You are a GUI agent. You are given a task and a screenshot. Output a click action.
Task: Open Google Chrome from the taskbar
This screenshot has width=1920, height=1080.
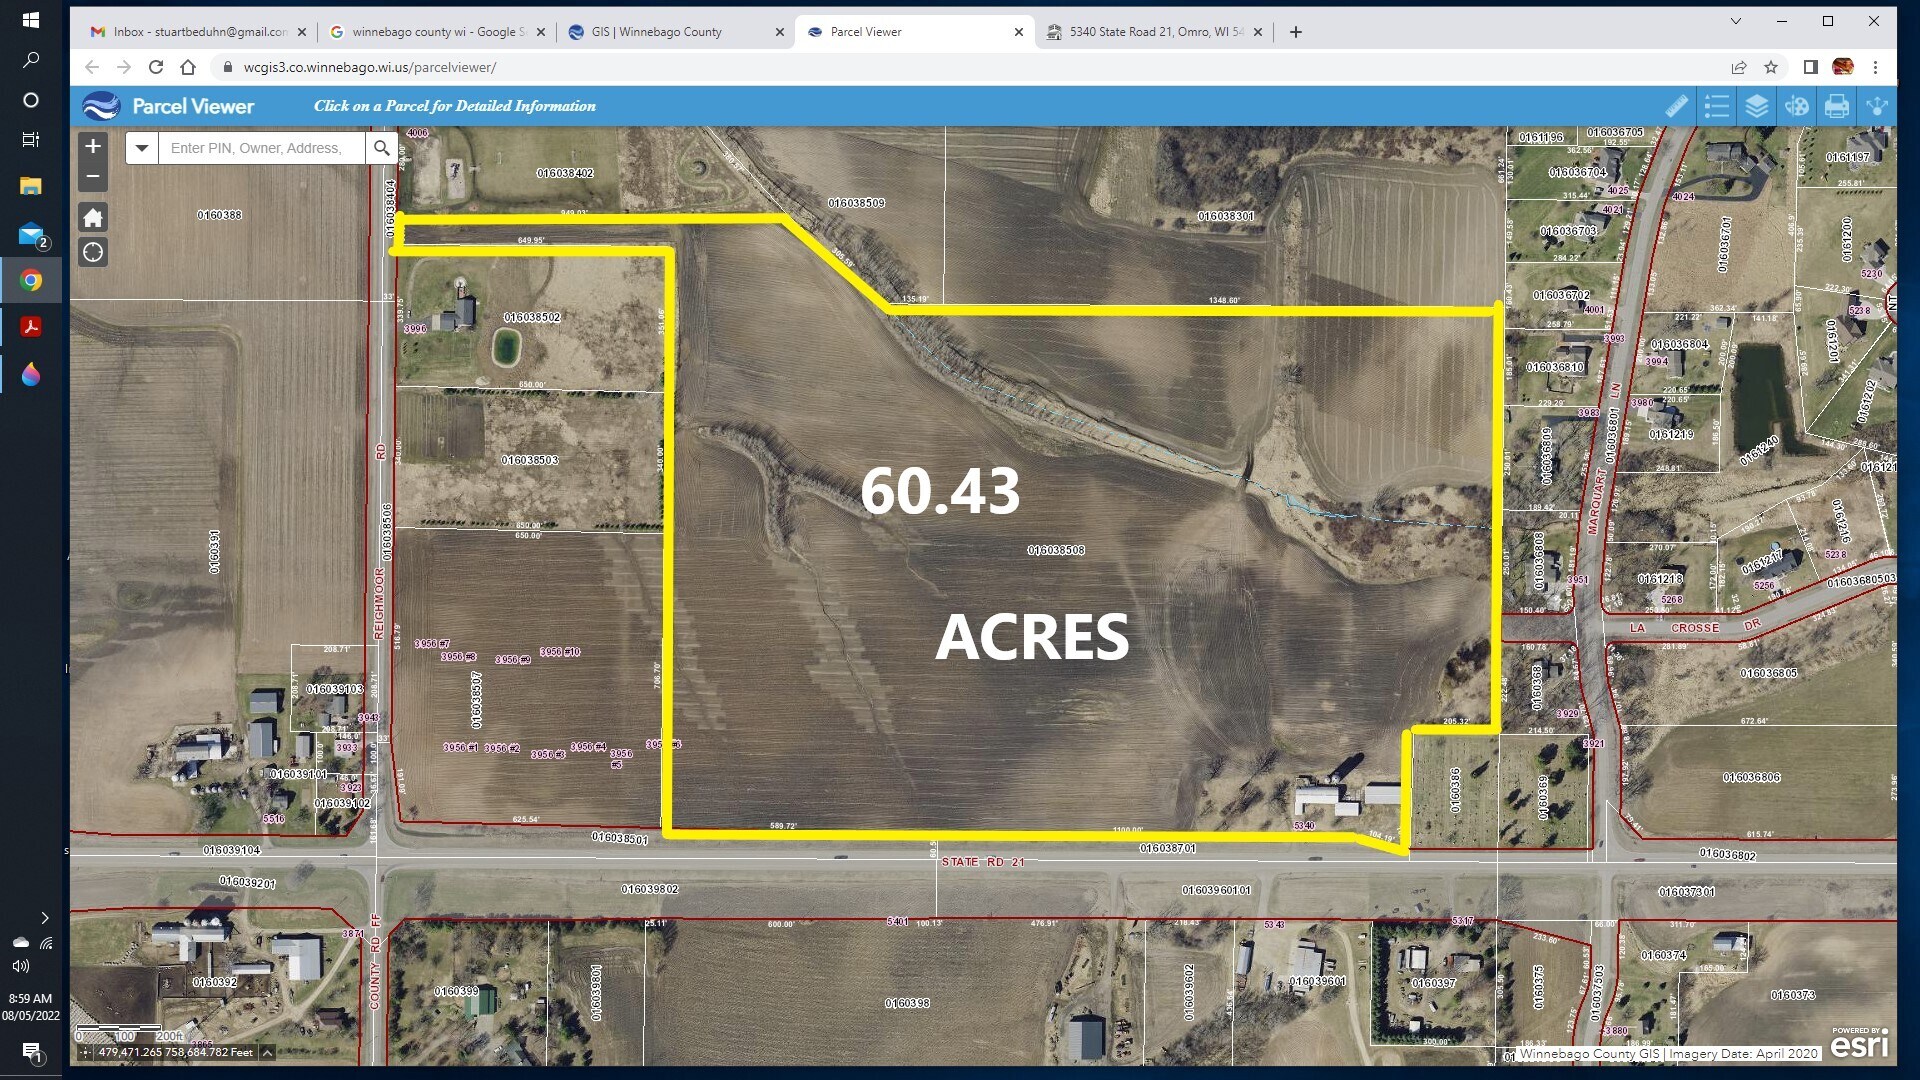pyautogui.click(x=32, y=281)
